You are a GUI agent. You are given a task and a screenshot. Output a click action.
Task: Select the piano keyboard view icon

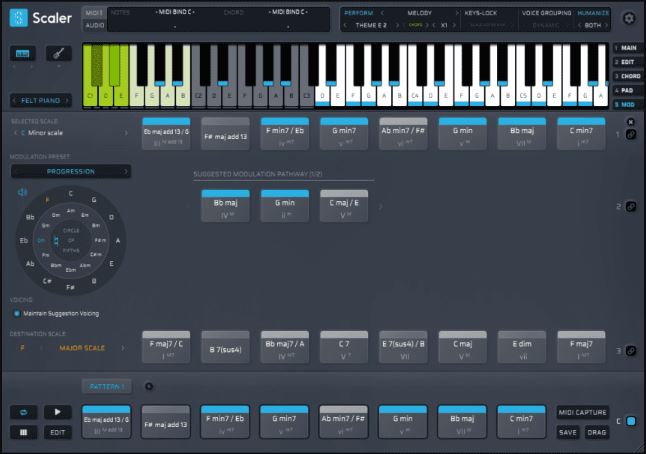point(23,54)
